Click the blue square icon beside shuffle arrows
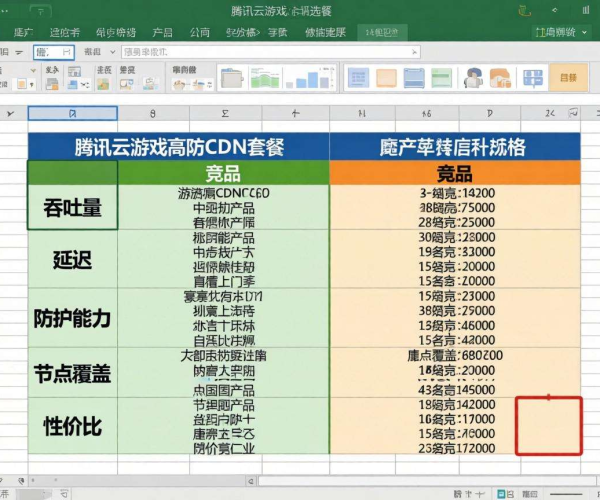Screen dimensions: 600x500 pyautogui.click(x=72, y=85)
